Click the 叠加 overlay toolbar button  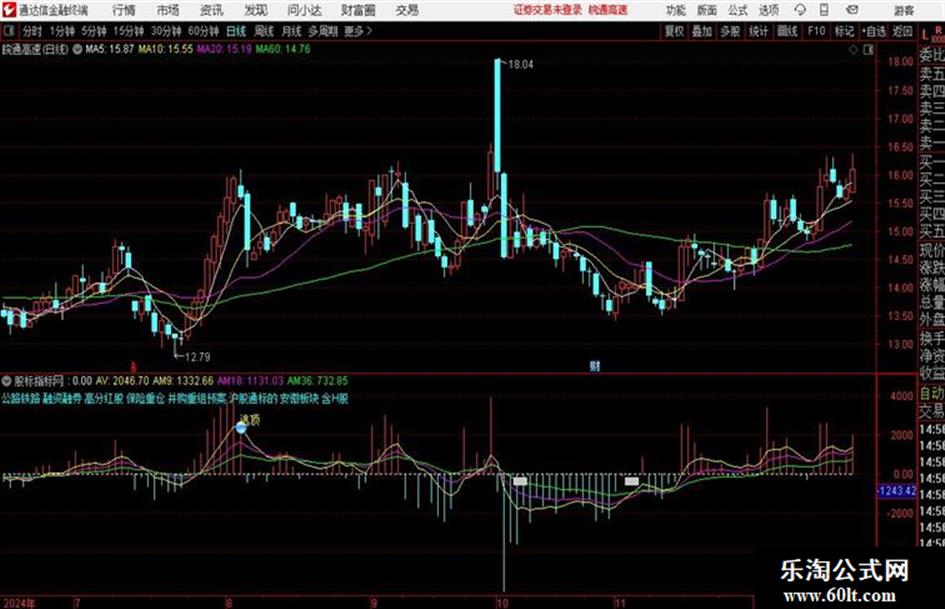click(x=702, y=31)
